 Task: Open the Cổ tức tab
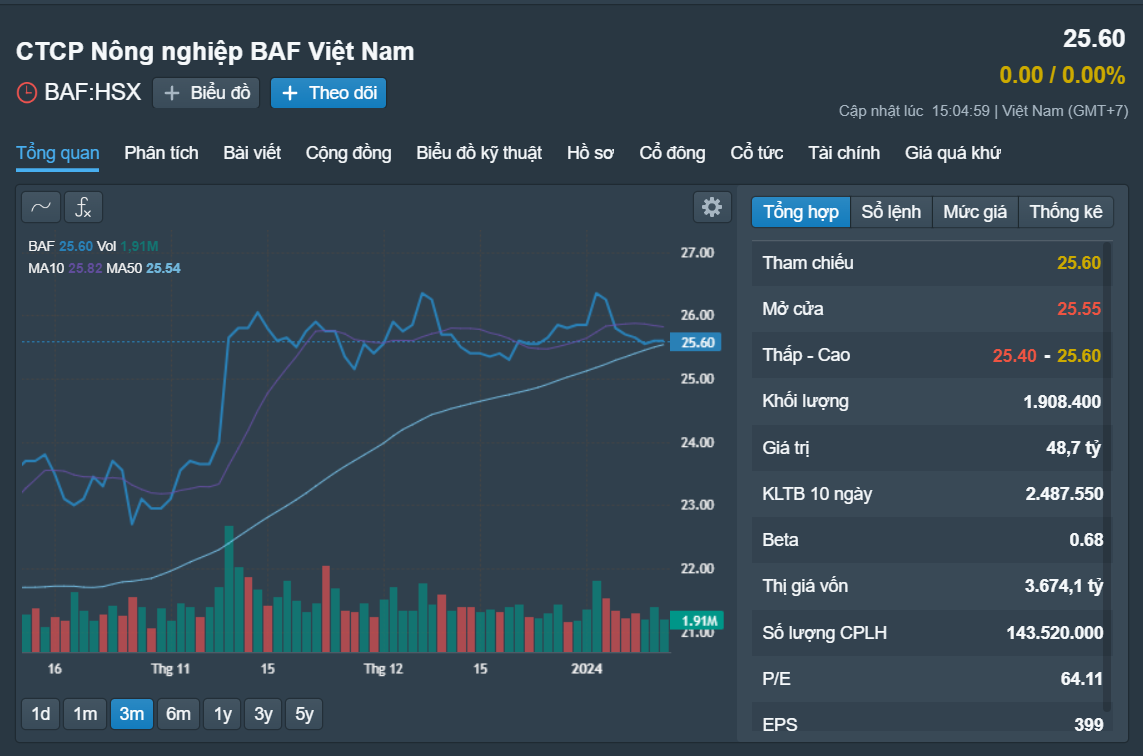click(757, 153)
